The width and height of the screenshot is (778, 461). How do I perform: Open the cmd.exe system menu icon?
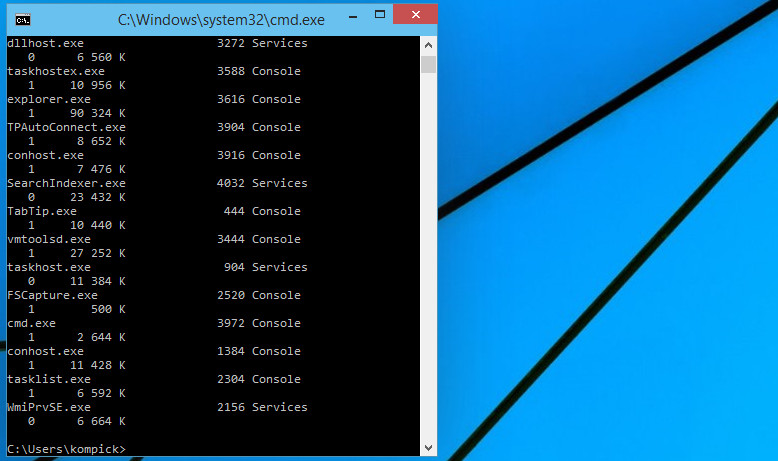click(23, 20)
